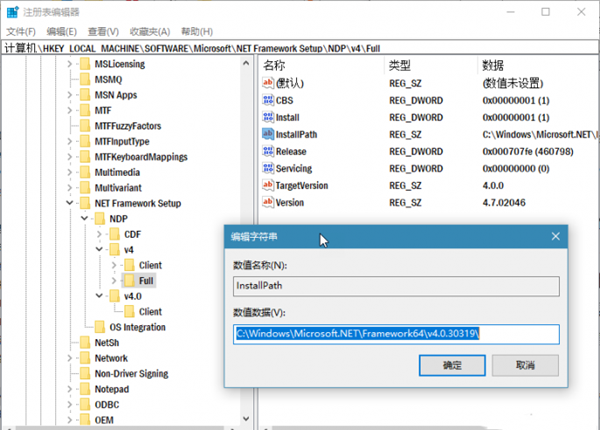Screen dimensions: 600x430
Task: Collapse the NET Framework Setup tree node
Action: click(x=70, y=203)
